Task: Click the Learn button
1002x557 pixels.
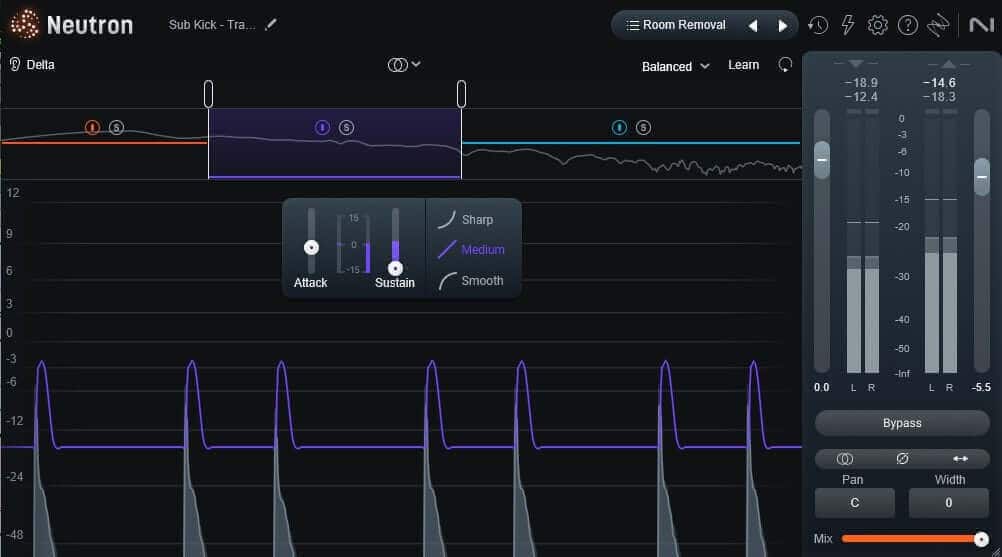Action: tap(743, 65)
